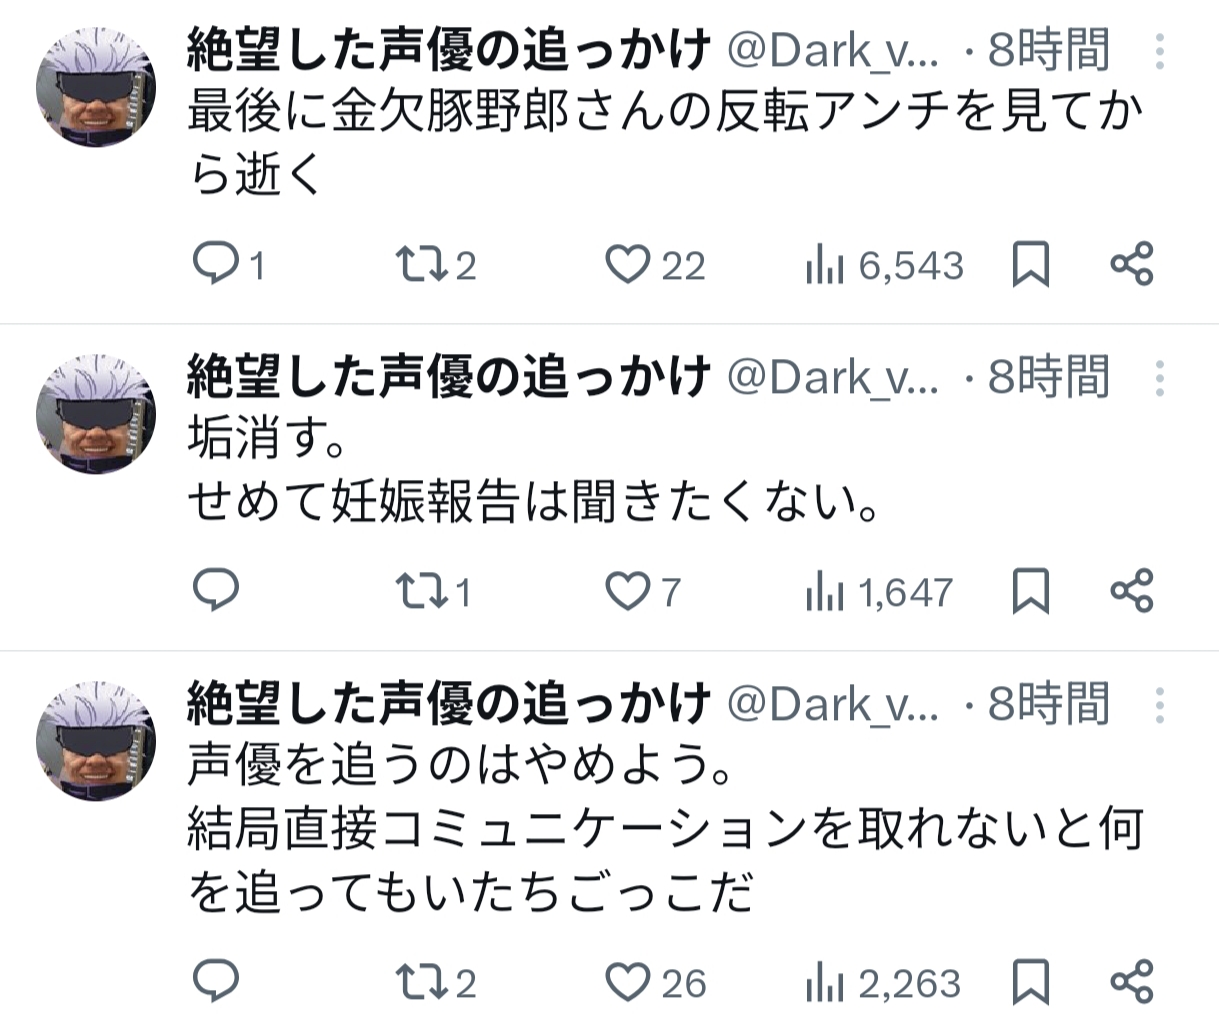Open more options for the bottom post
The width and height of the screenshot is (1219, 1026).
click(1159, 705)
